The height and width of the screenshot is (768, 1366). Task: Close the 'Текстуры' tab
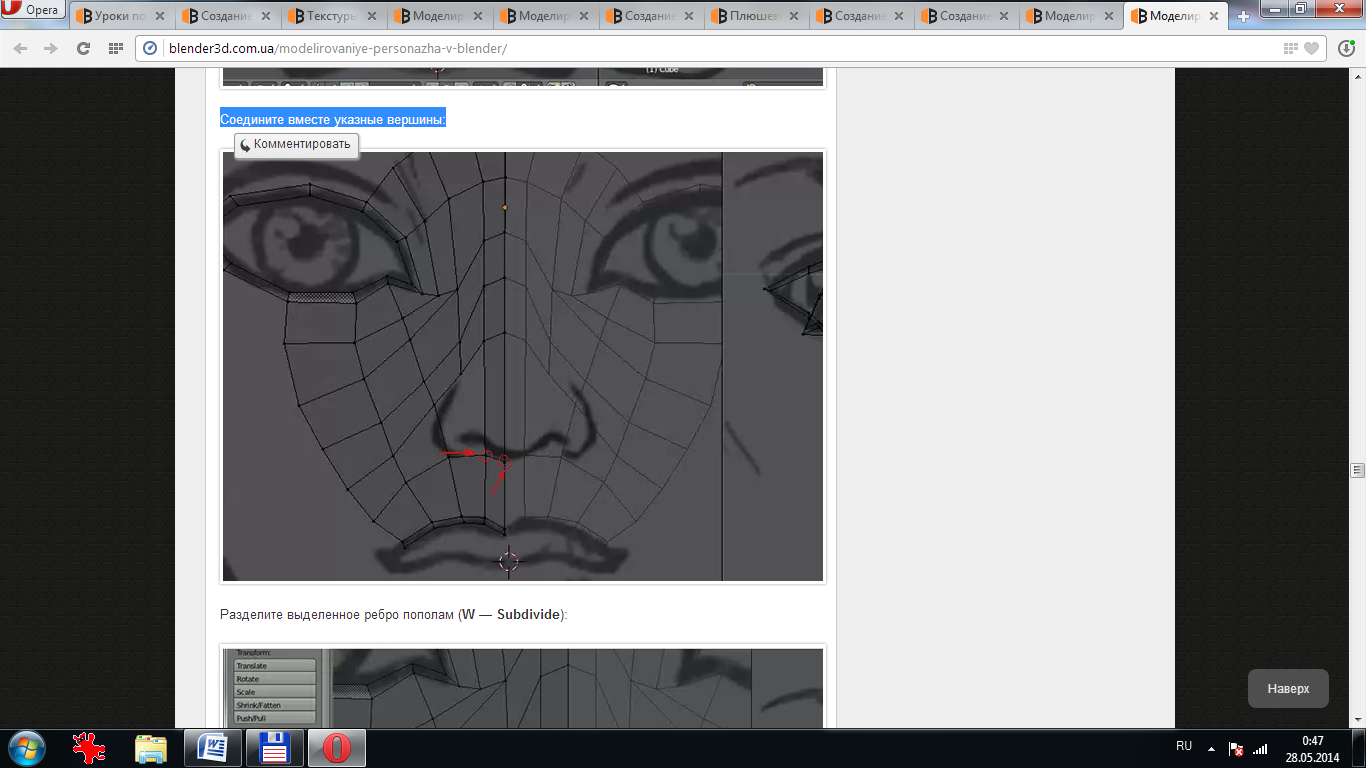373,16
